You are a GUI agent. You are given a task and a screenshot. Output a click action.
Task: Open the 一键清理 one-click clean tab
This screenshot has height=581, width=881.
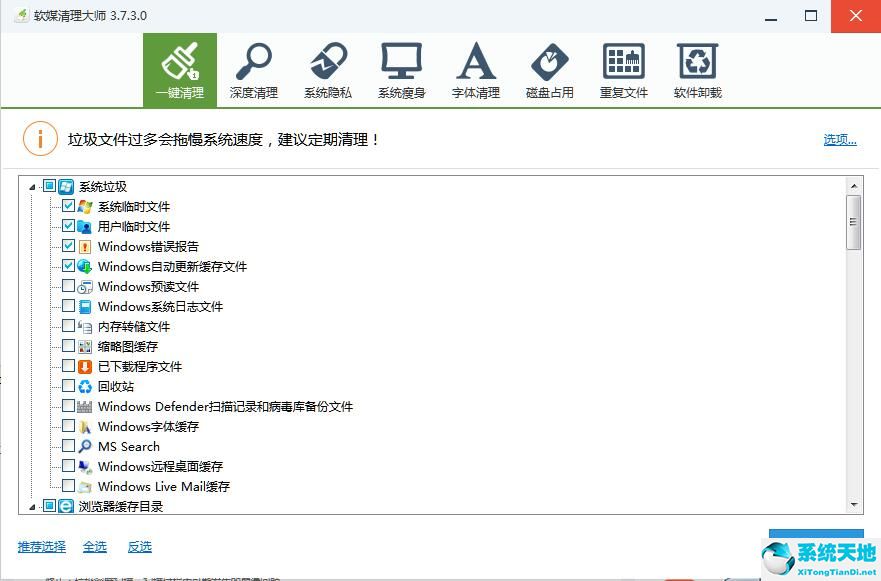[x=180, y=70]
